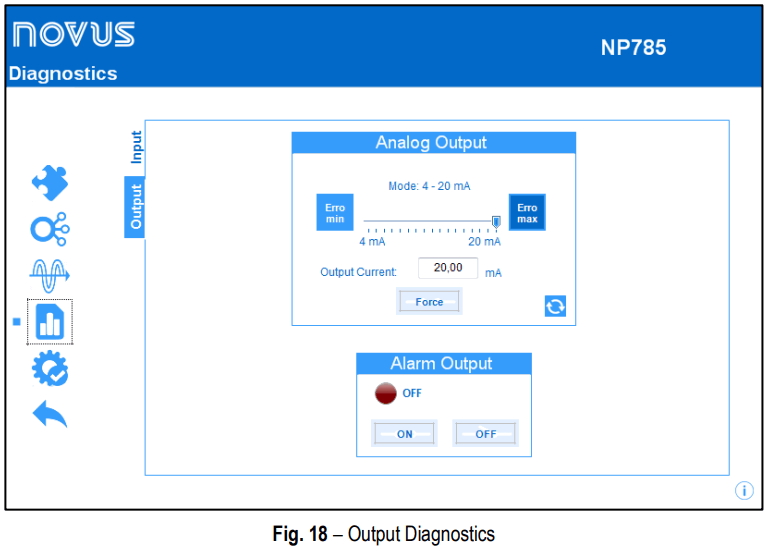Image resolution: width=767 pixels, height=551 pixels.
Task: Click the red alarm status indicator
Action: pyautogui.click(x=385, y=393)
